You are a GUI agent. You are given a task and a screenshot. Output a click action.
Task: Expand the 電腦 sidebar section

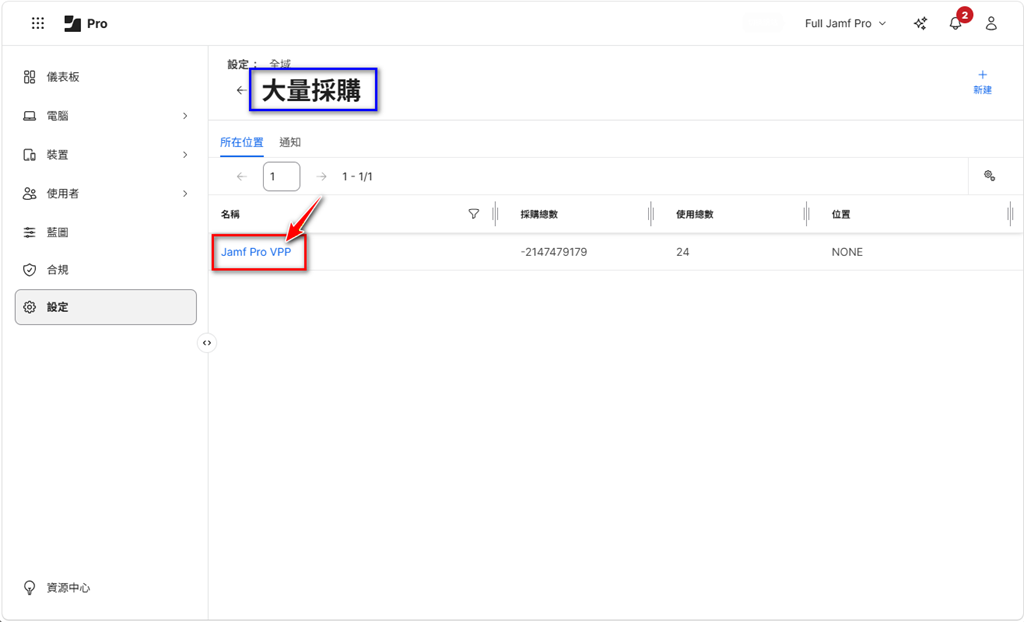tap(185, 116)
